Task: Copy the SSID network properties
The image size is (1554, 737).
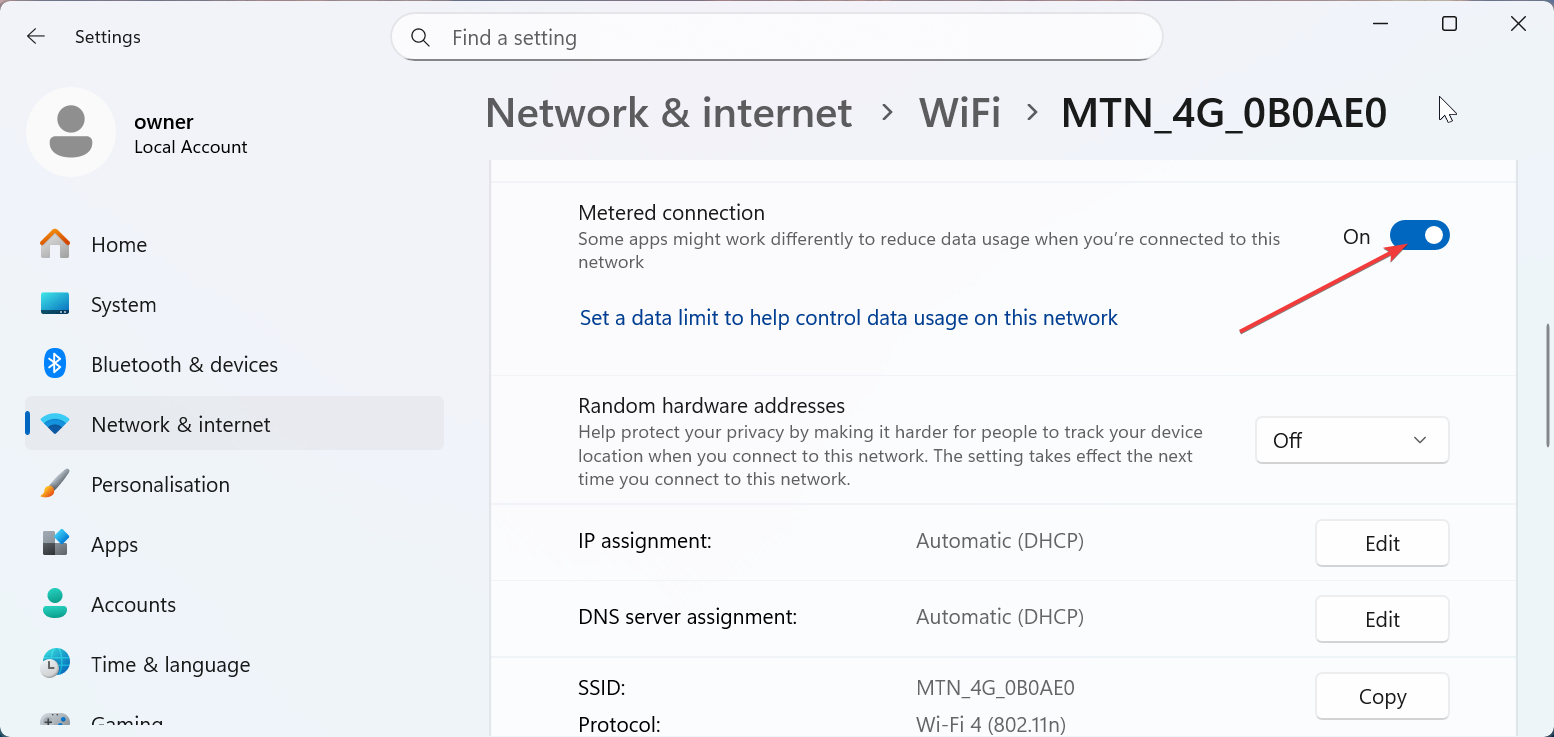Action: point(1381,696)
